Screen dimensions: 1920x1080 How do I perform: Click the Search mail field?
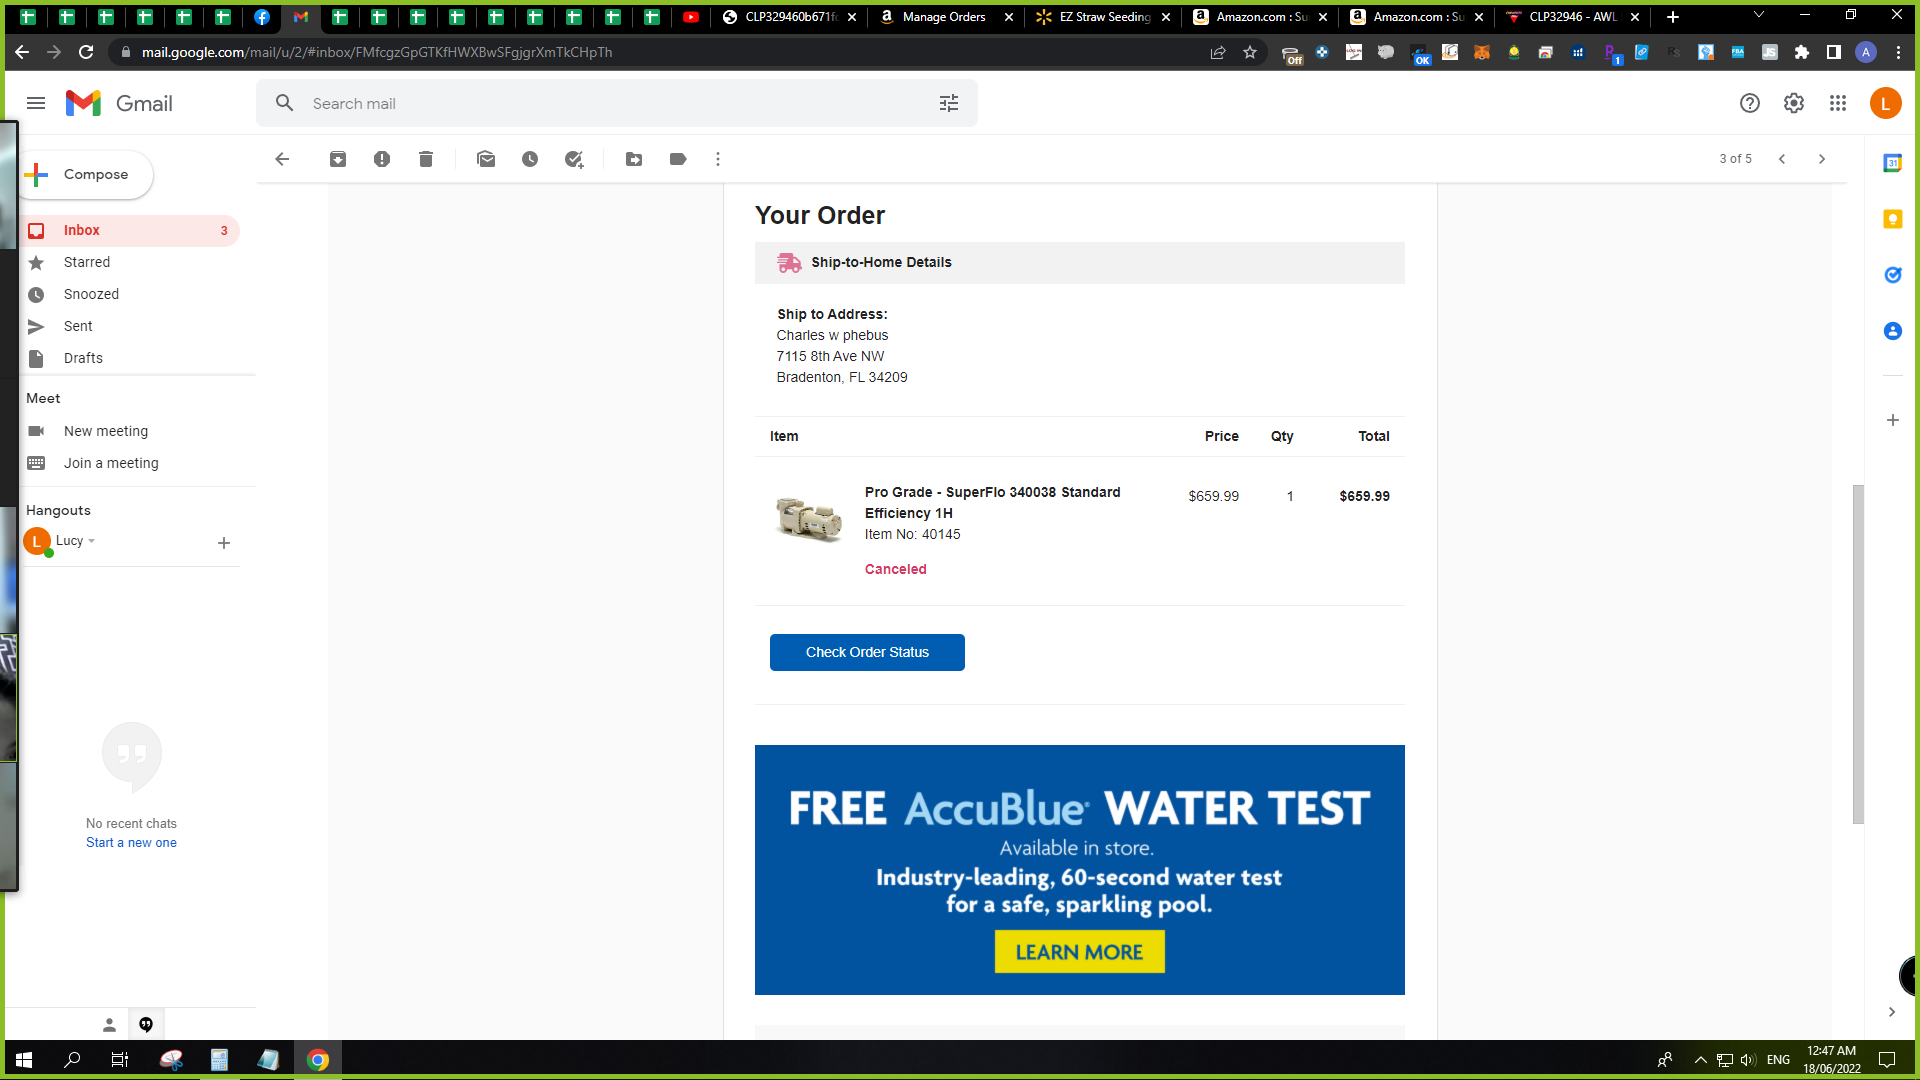pos(617,103)
